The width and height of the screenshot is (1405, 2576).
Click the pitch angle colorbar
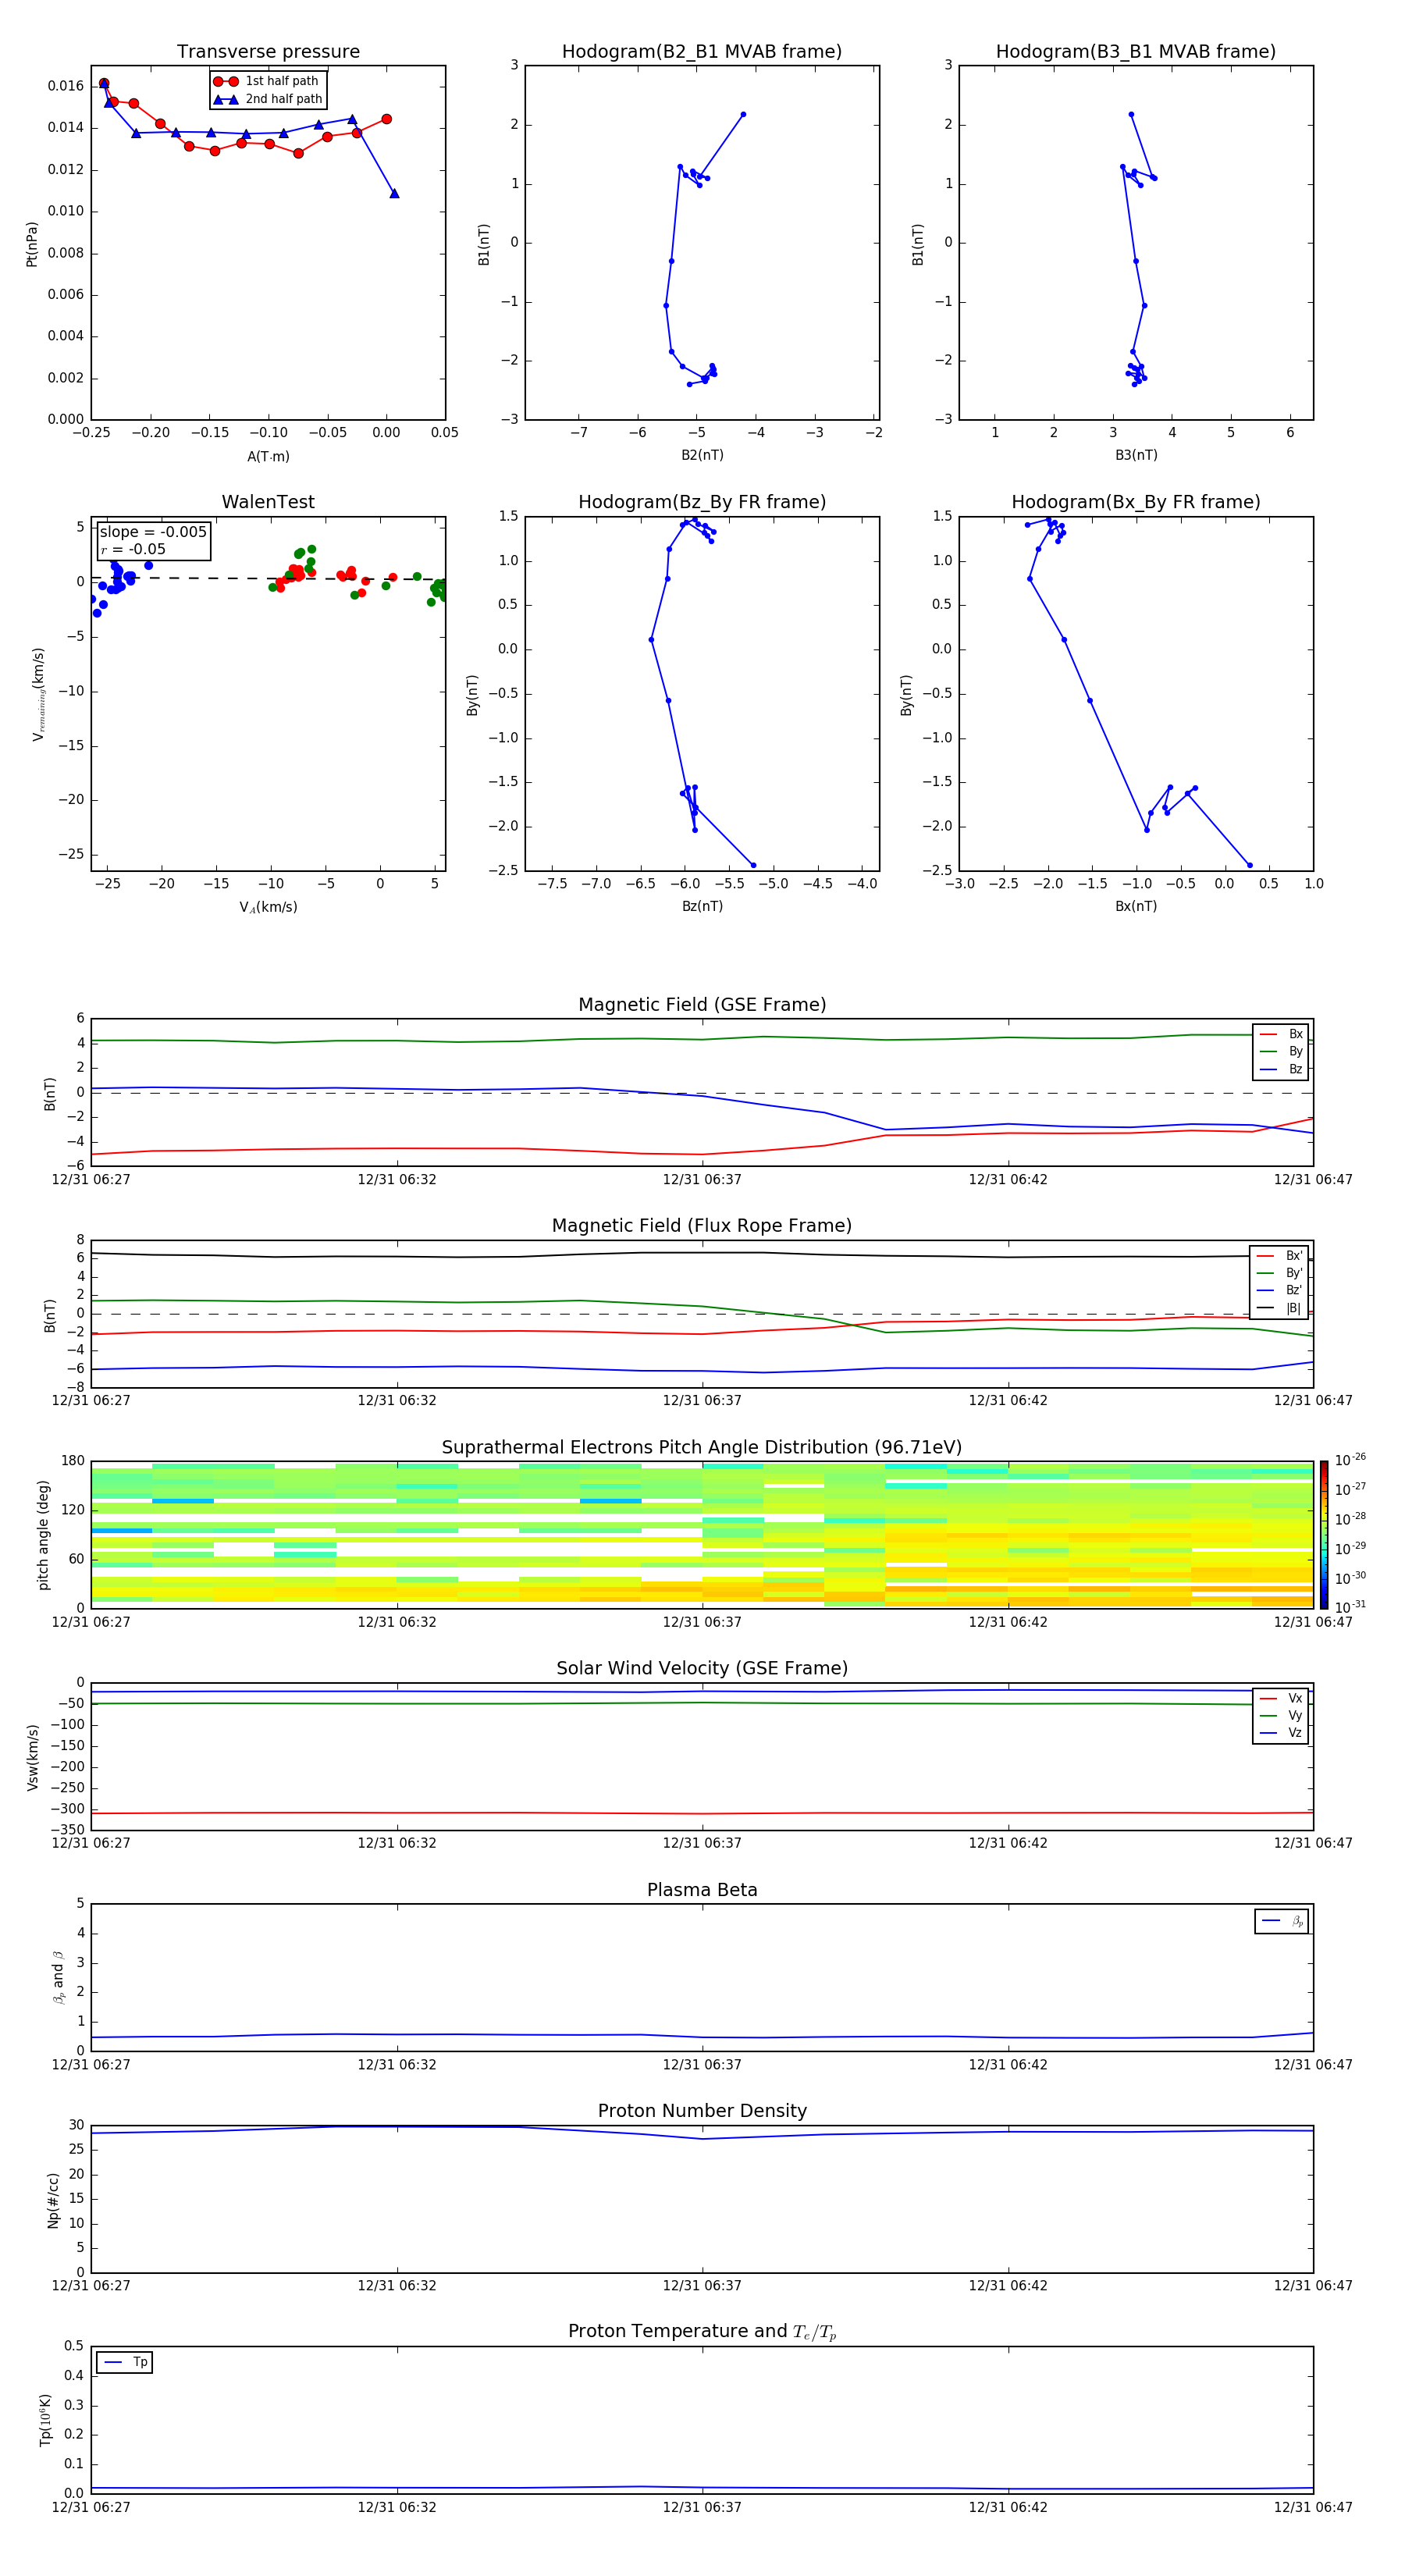point(1323,1534)
